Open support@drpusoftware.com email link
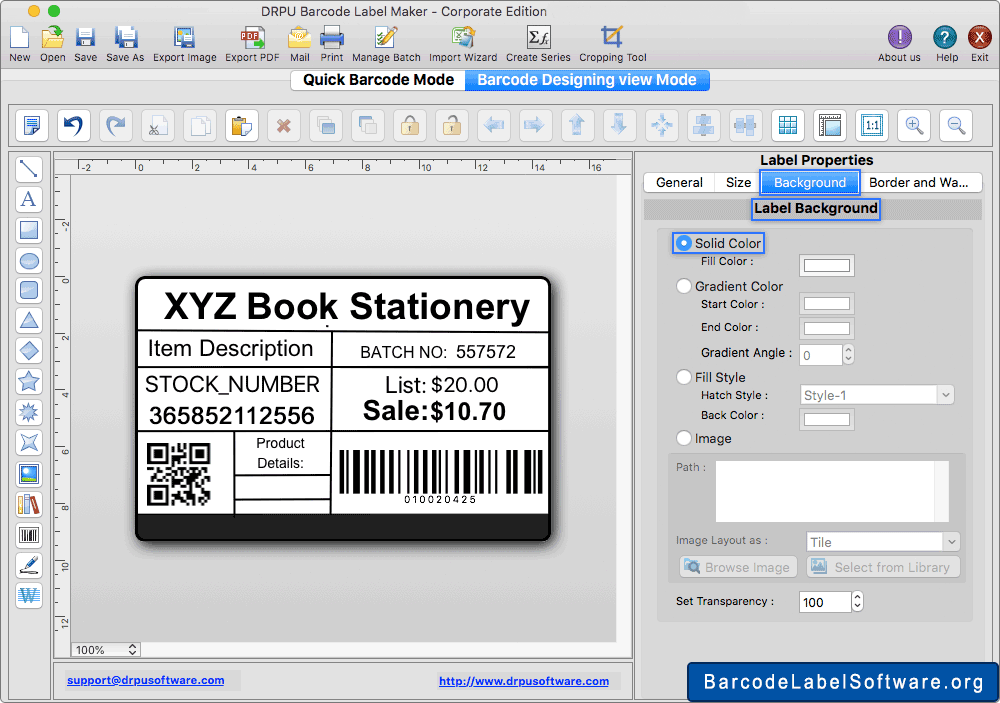The image size is (1000, 703). click(145, 680)
